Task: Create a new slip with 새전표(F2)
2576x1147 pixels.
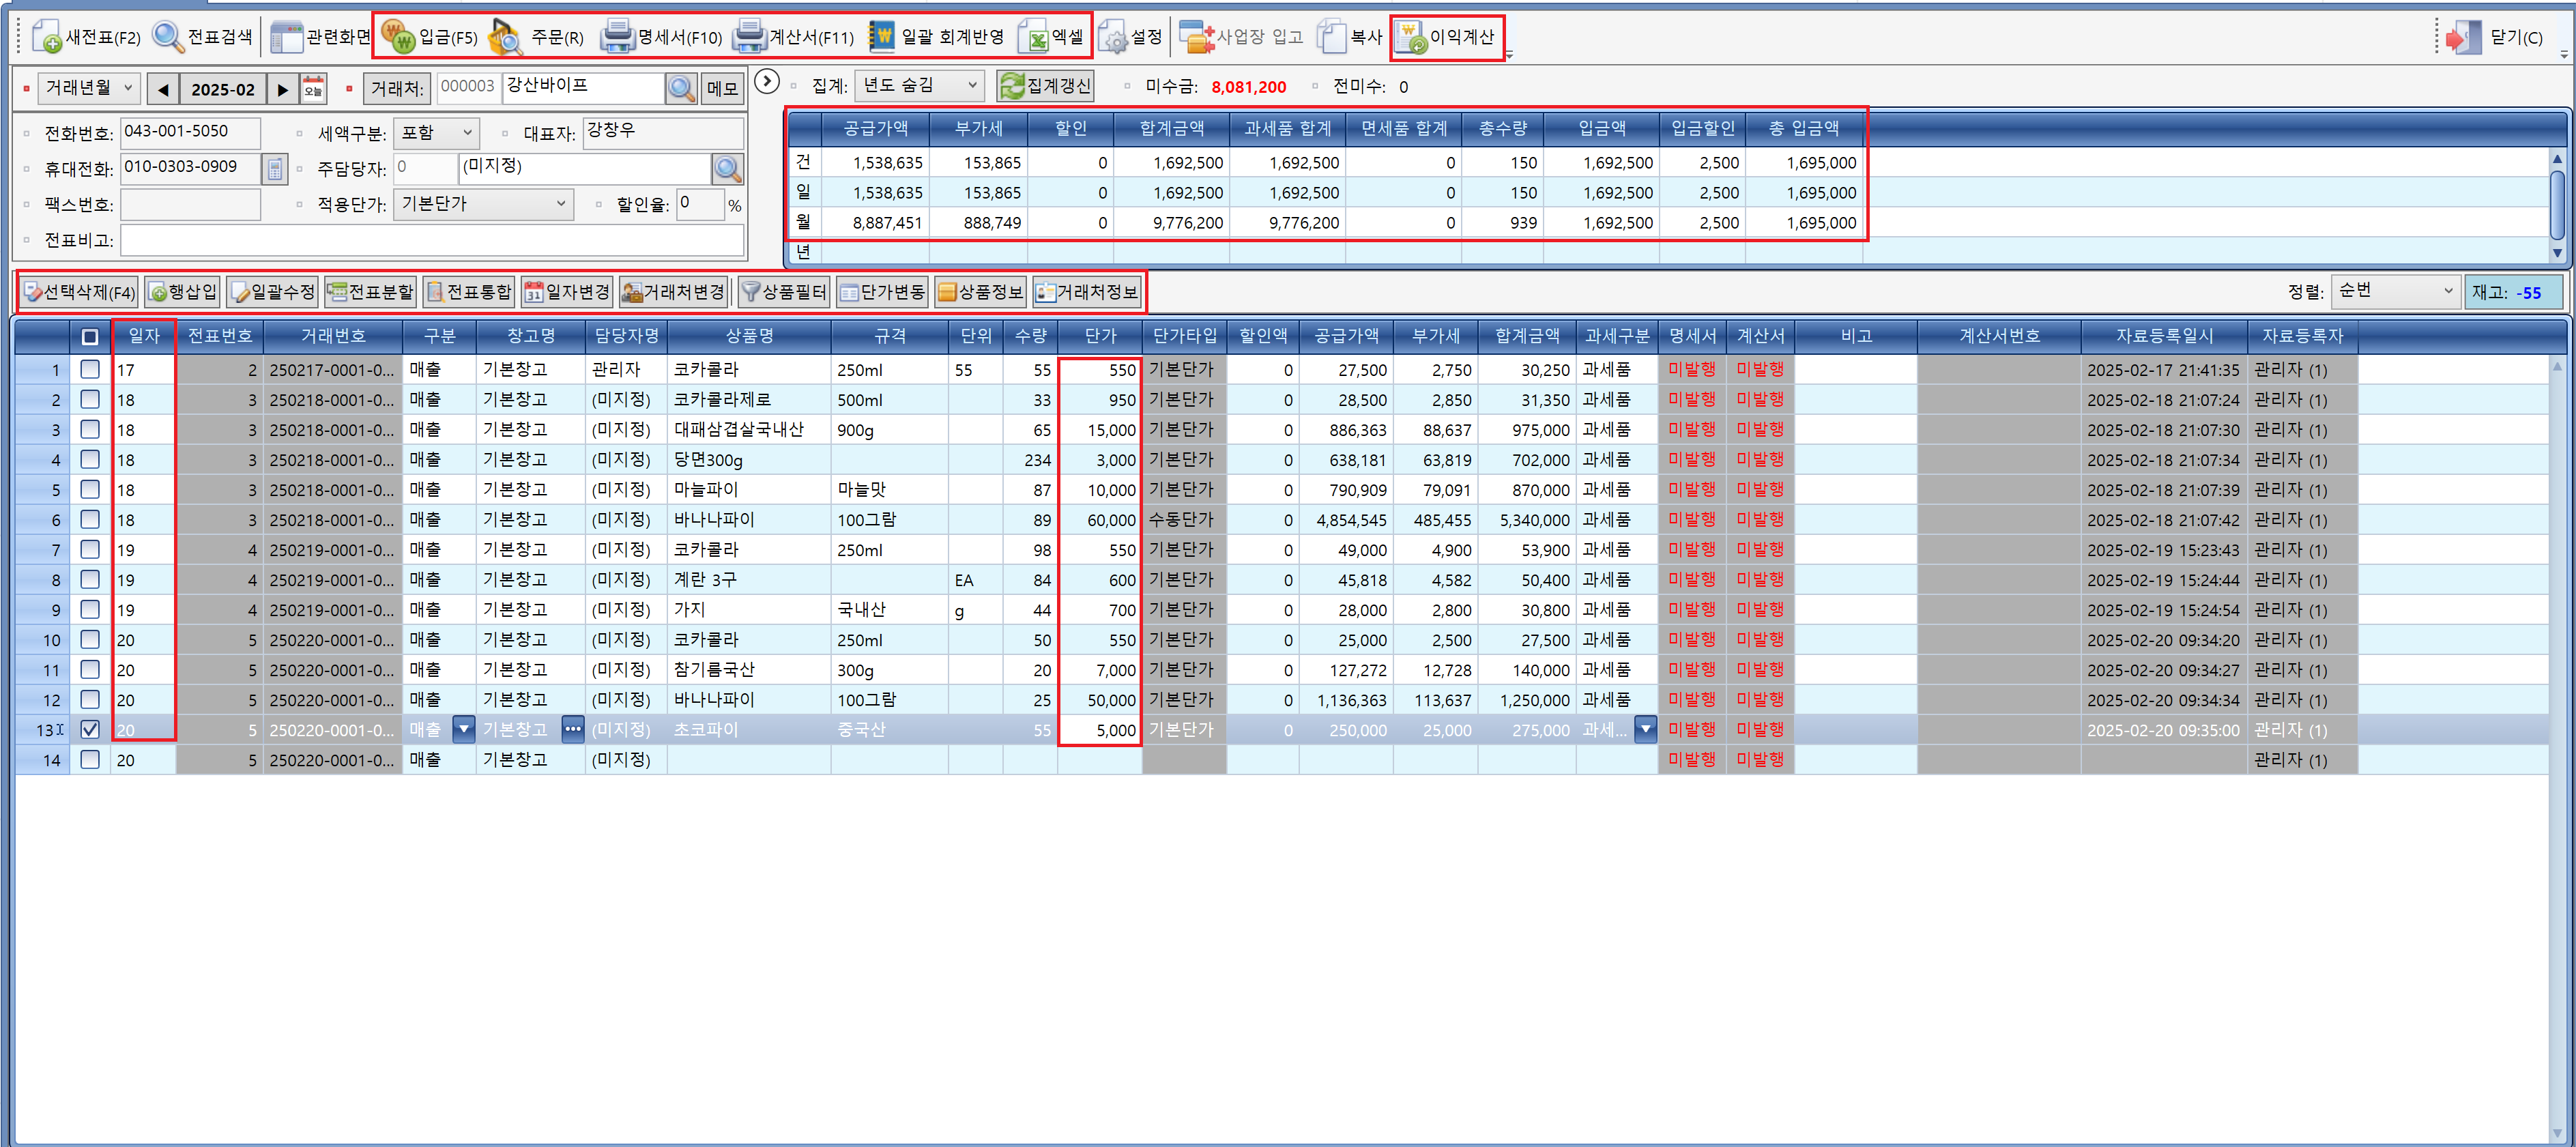Action: pos(86,37)
